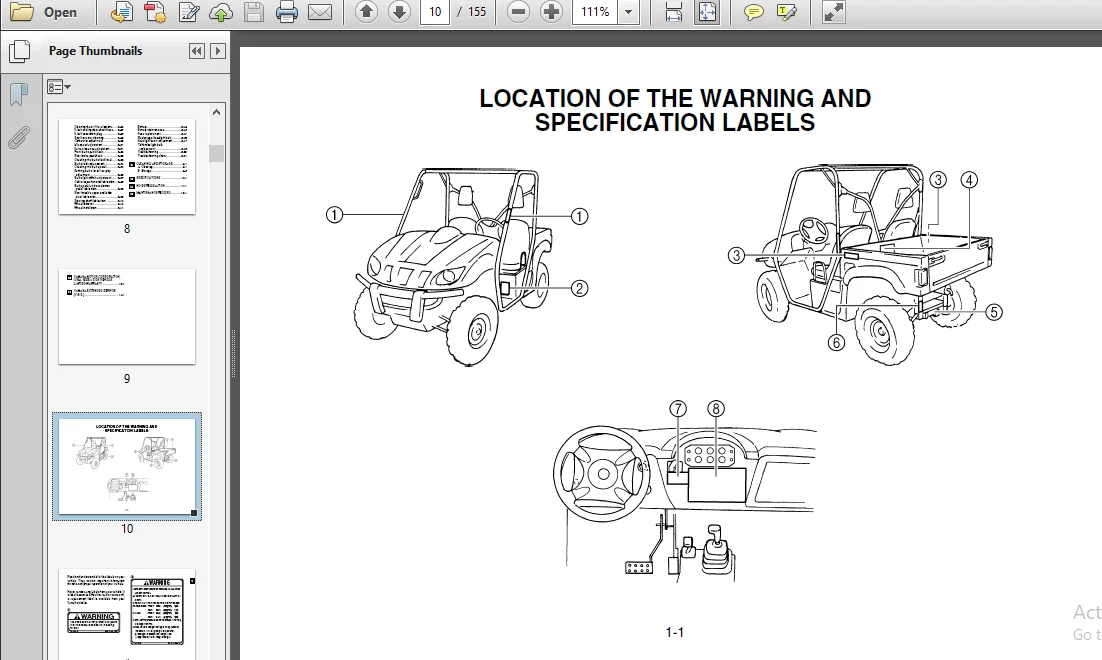
Task: Click the Page Thumbnails panel title
Action: [x=96, y=51]
